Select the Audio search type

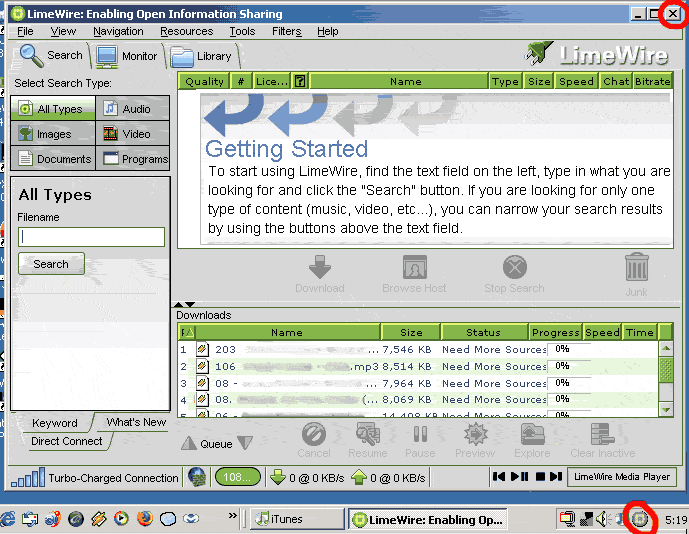click(133, 109)
